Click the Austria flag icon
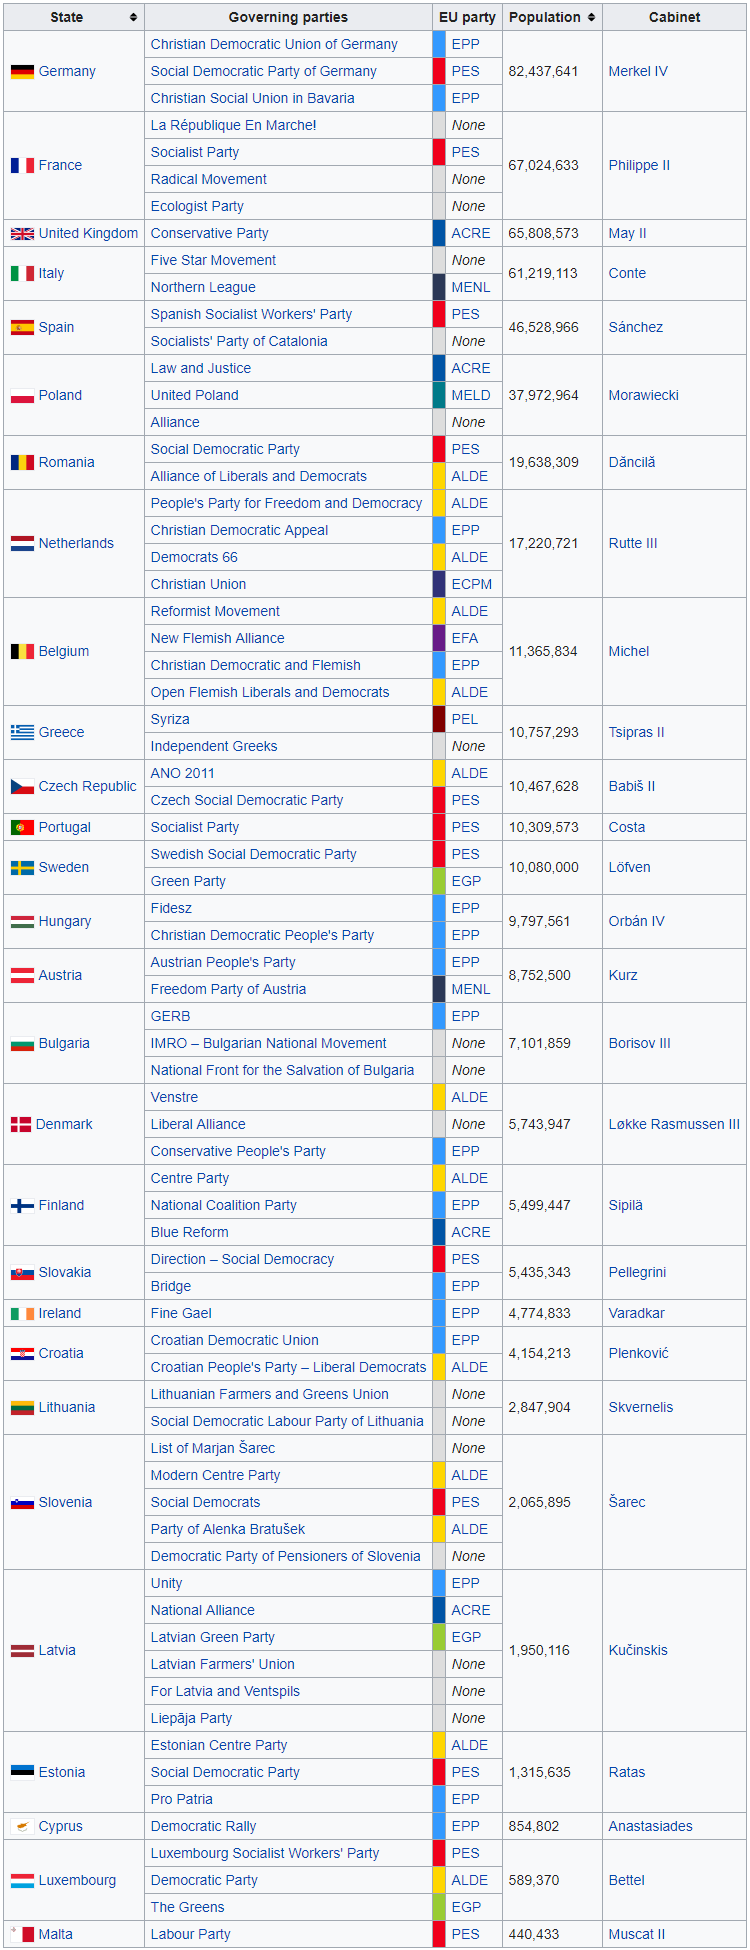 (22, 976)
